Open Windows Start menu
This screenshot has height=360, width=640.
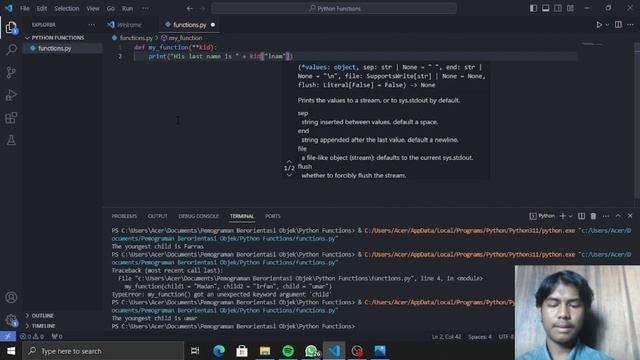(x=11, y=351)
